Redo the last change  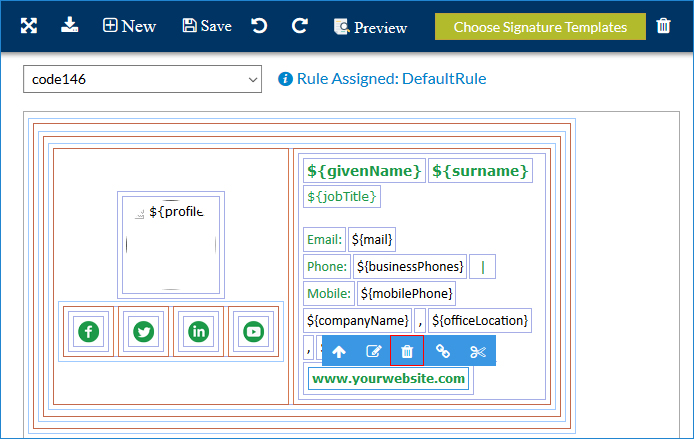coord(299,26)
